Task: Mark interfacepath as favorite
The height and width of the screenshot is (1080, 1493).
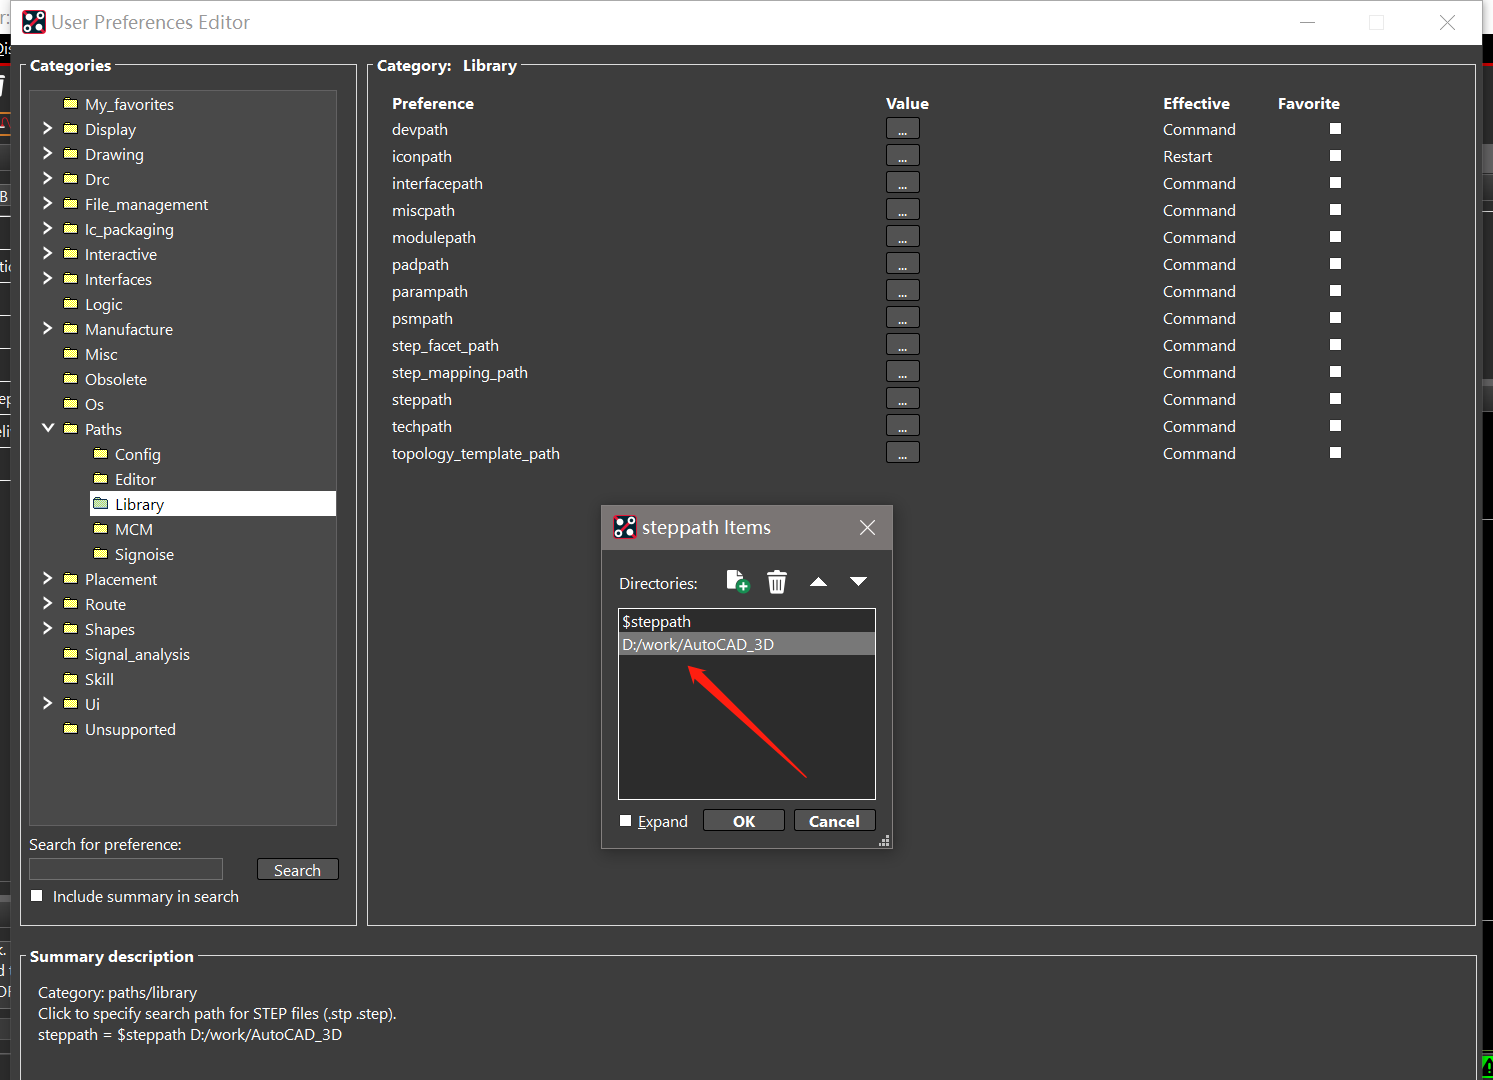Action: point(1335,183)
